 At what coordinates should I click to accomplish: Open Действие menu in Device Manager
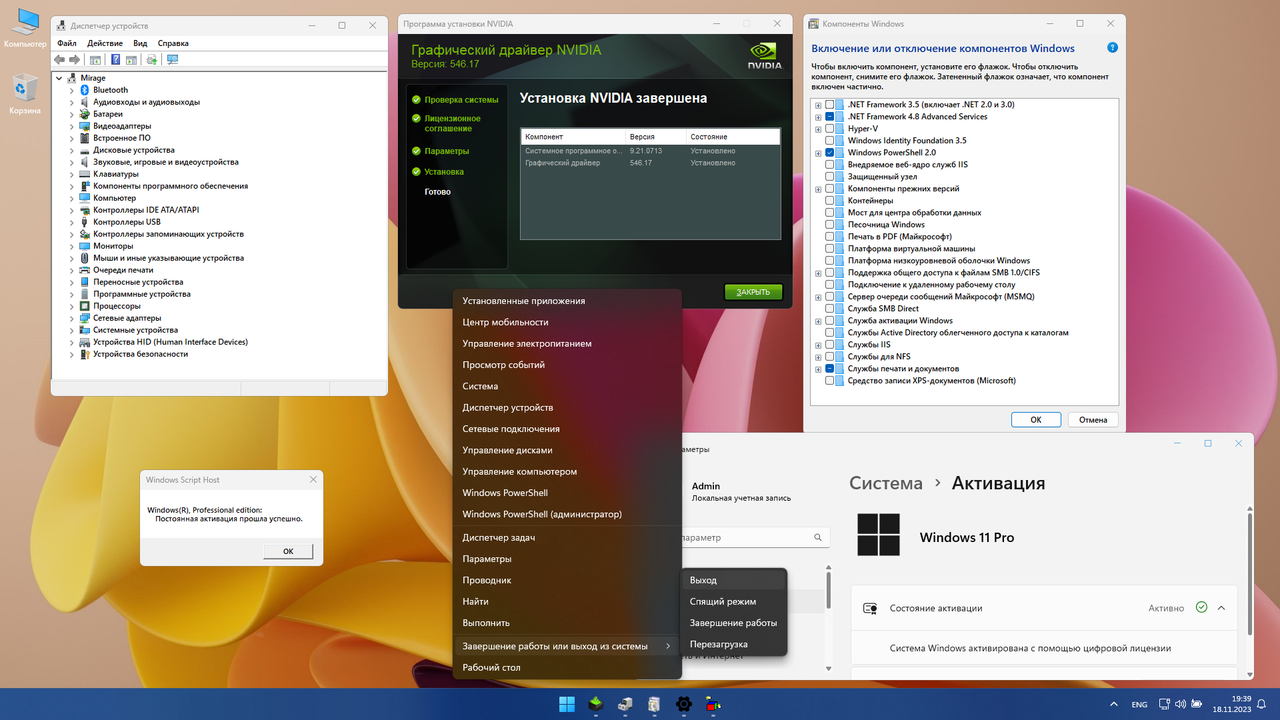coord(105,43)
